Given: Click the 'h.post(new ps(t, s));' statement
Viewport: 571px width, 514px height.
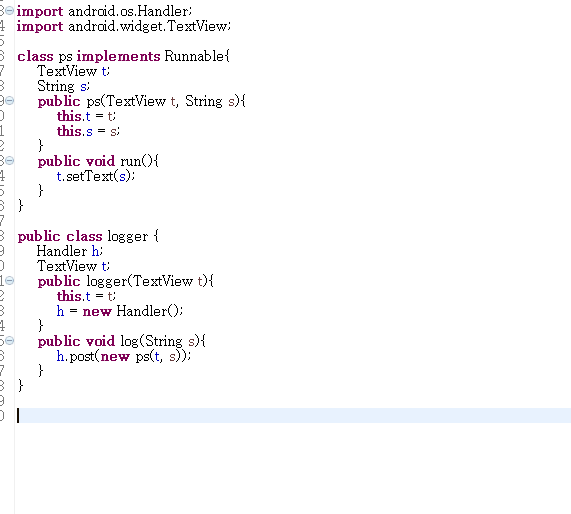Looking at the screenshot, I should [x=124, y=356].
